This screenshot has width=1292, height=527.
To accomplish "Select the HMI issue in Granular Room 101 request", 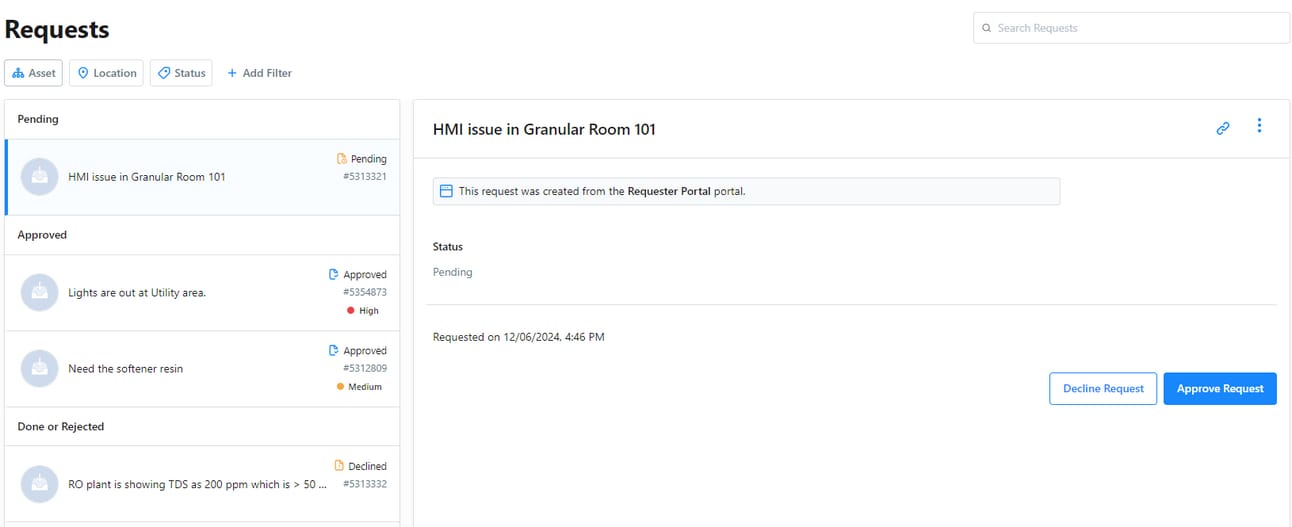I will click(202, 177).
